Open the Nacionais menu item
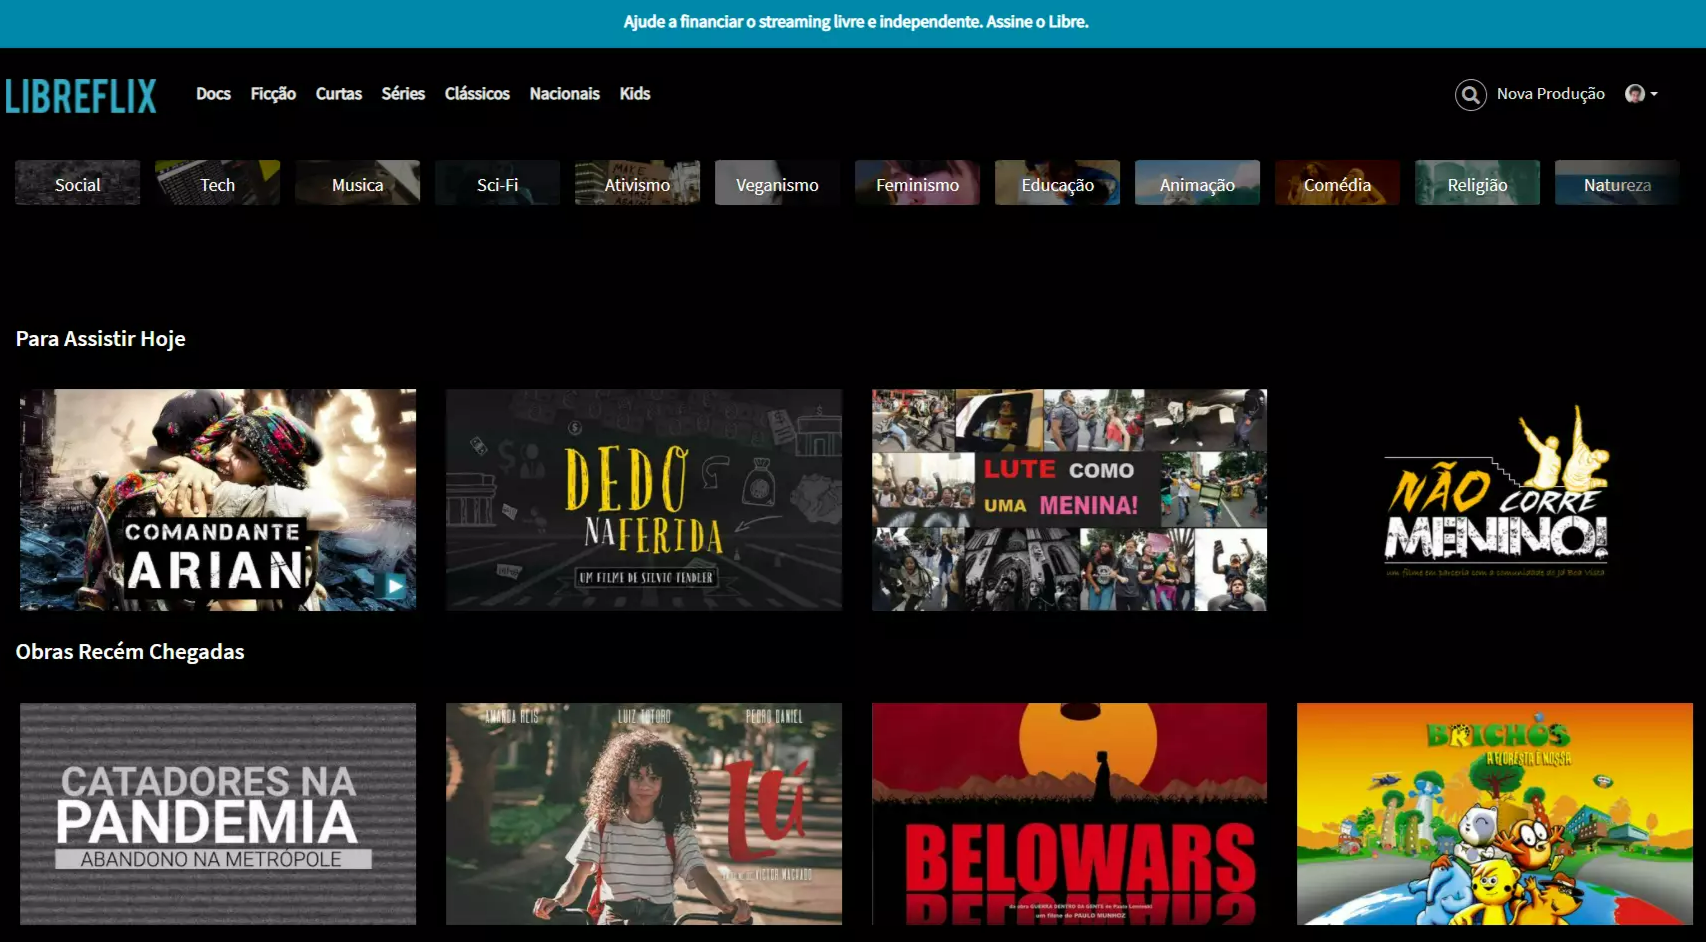Image resolution: width=1706 pixels, height=942 pixels. pos(565,94)
